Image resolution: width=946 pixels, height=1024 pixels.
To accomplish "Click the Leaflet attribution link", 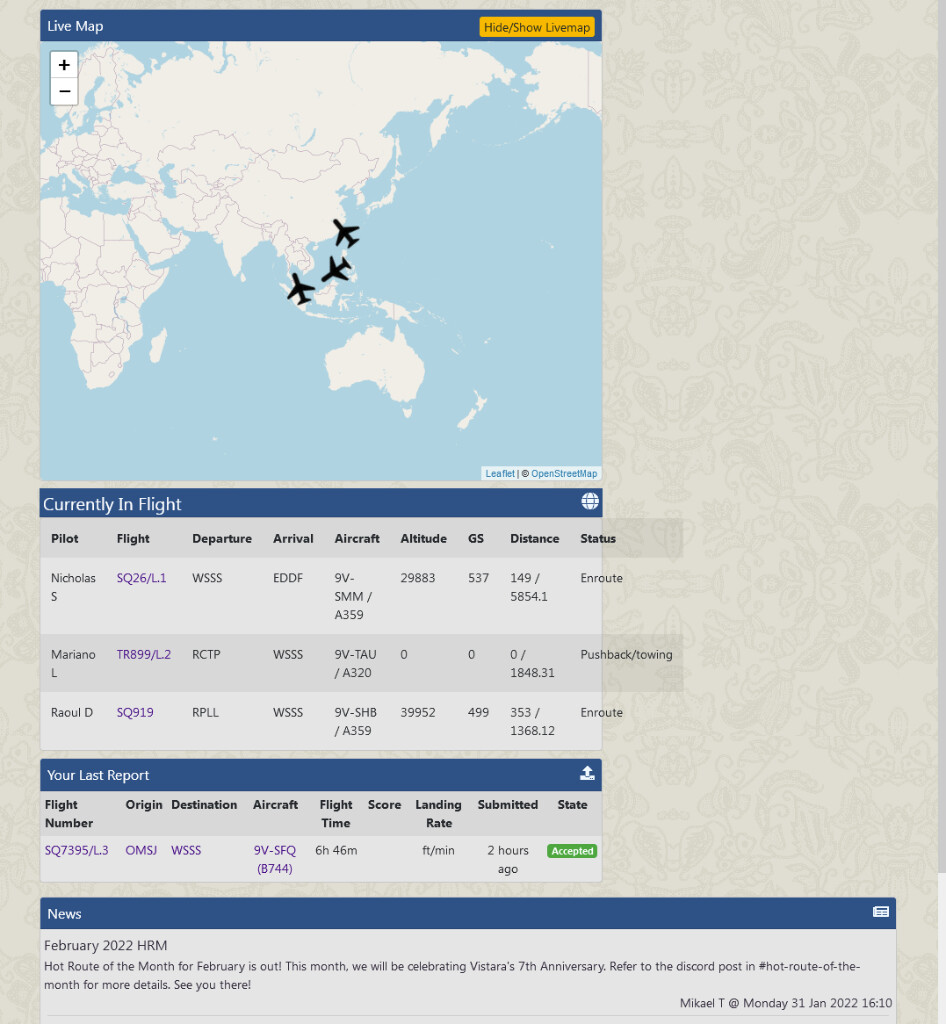I will click(499, 474).
